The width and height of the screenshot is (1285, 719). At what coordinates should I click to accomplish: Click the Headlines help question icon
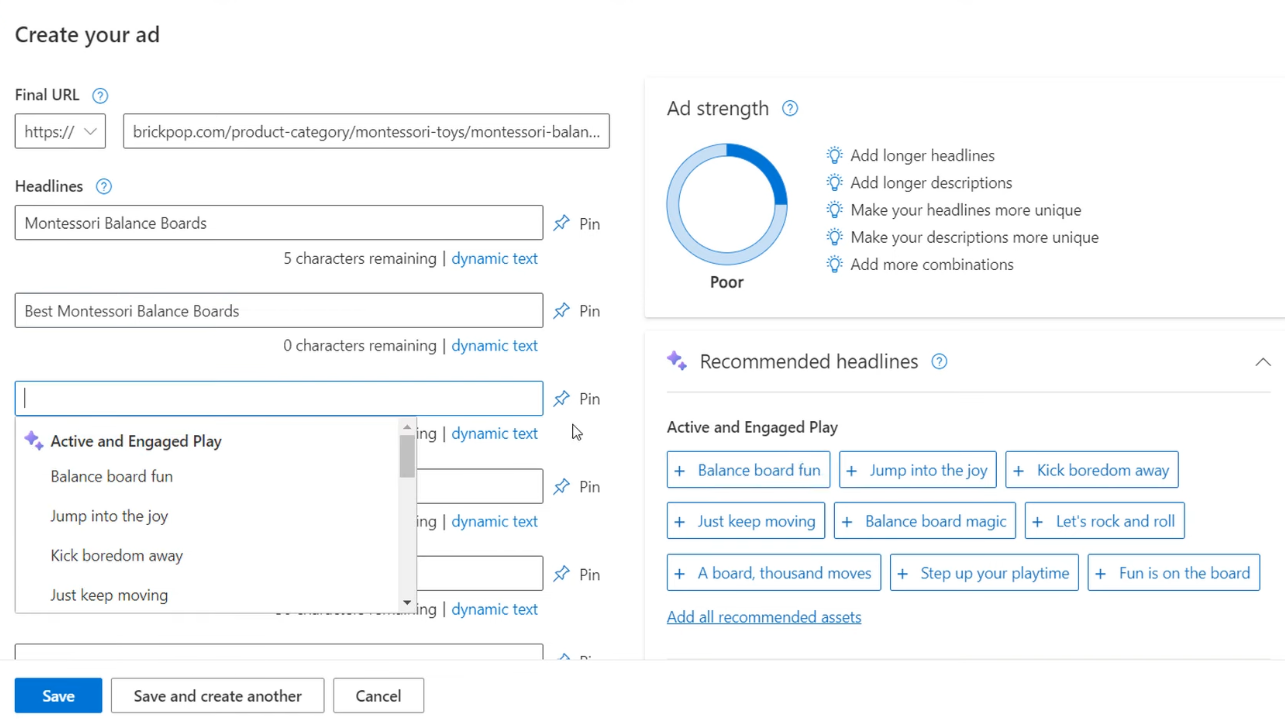point(103,187)
